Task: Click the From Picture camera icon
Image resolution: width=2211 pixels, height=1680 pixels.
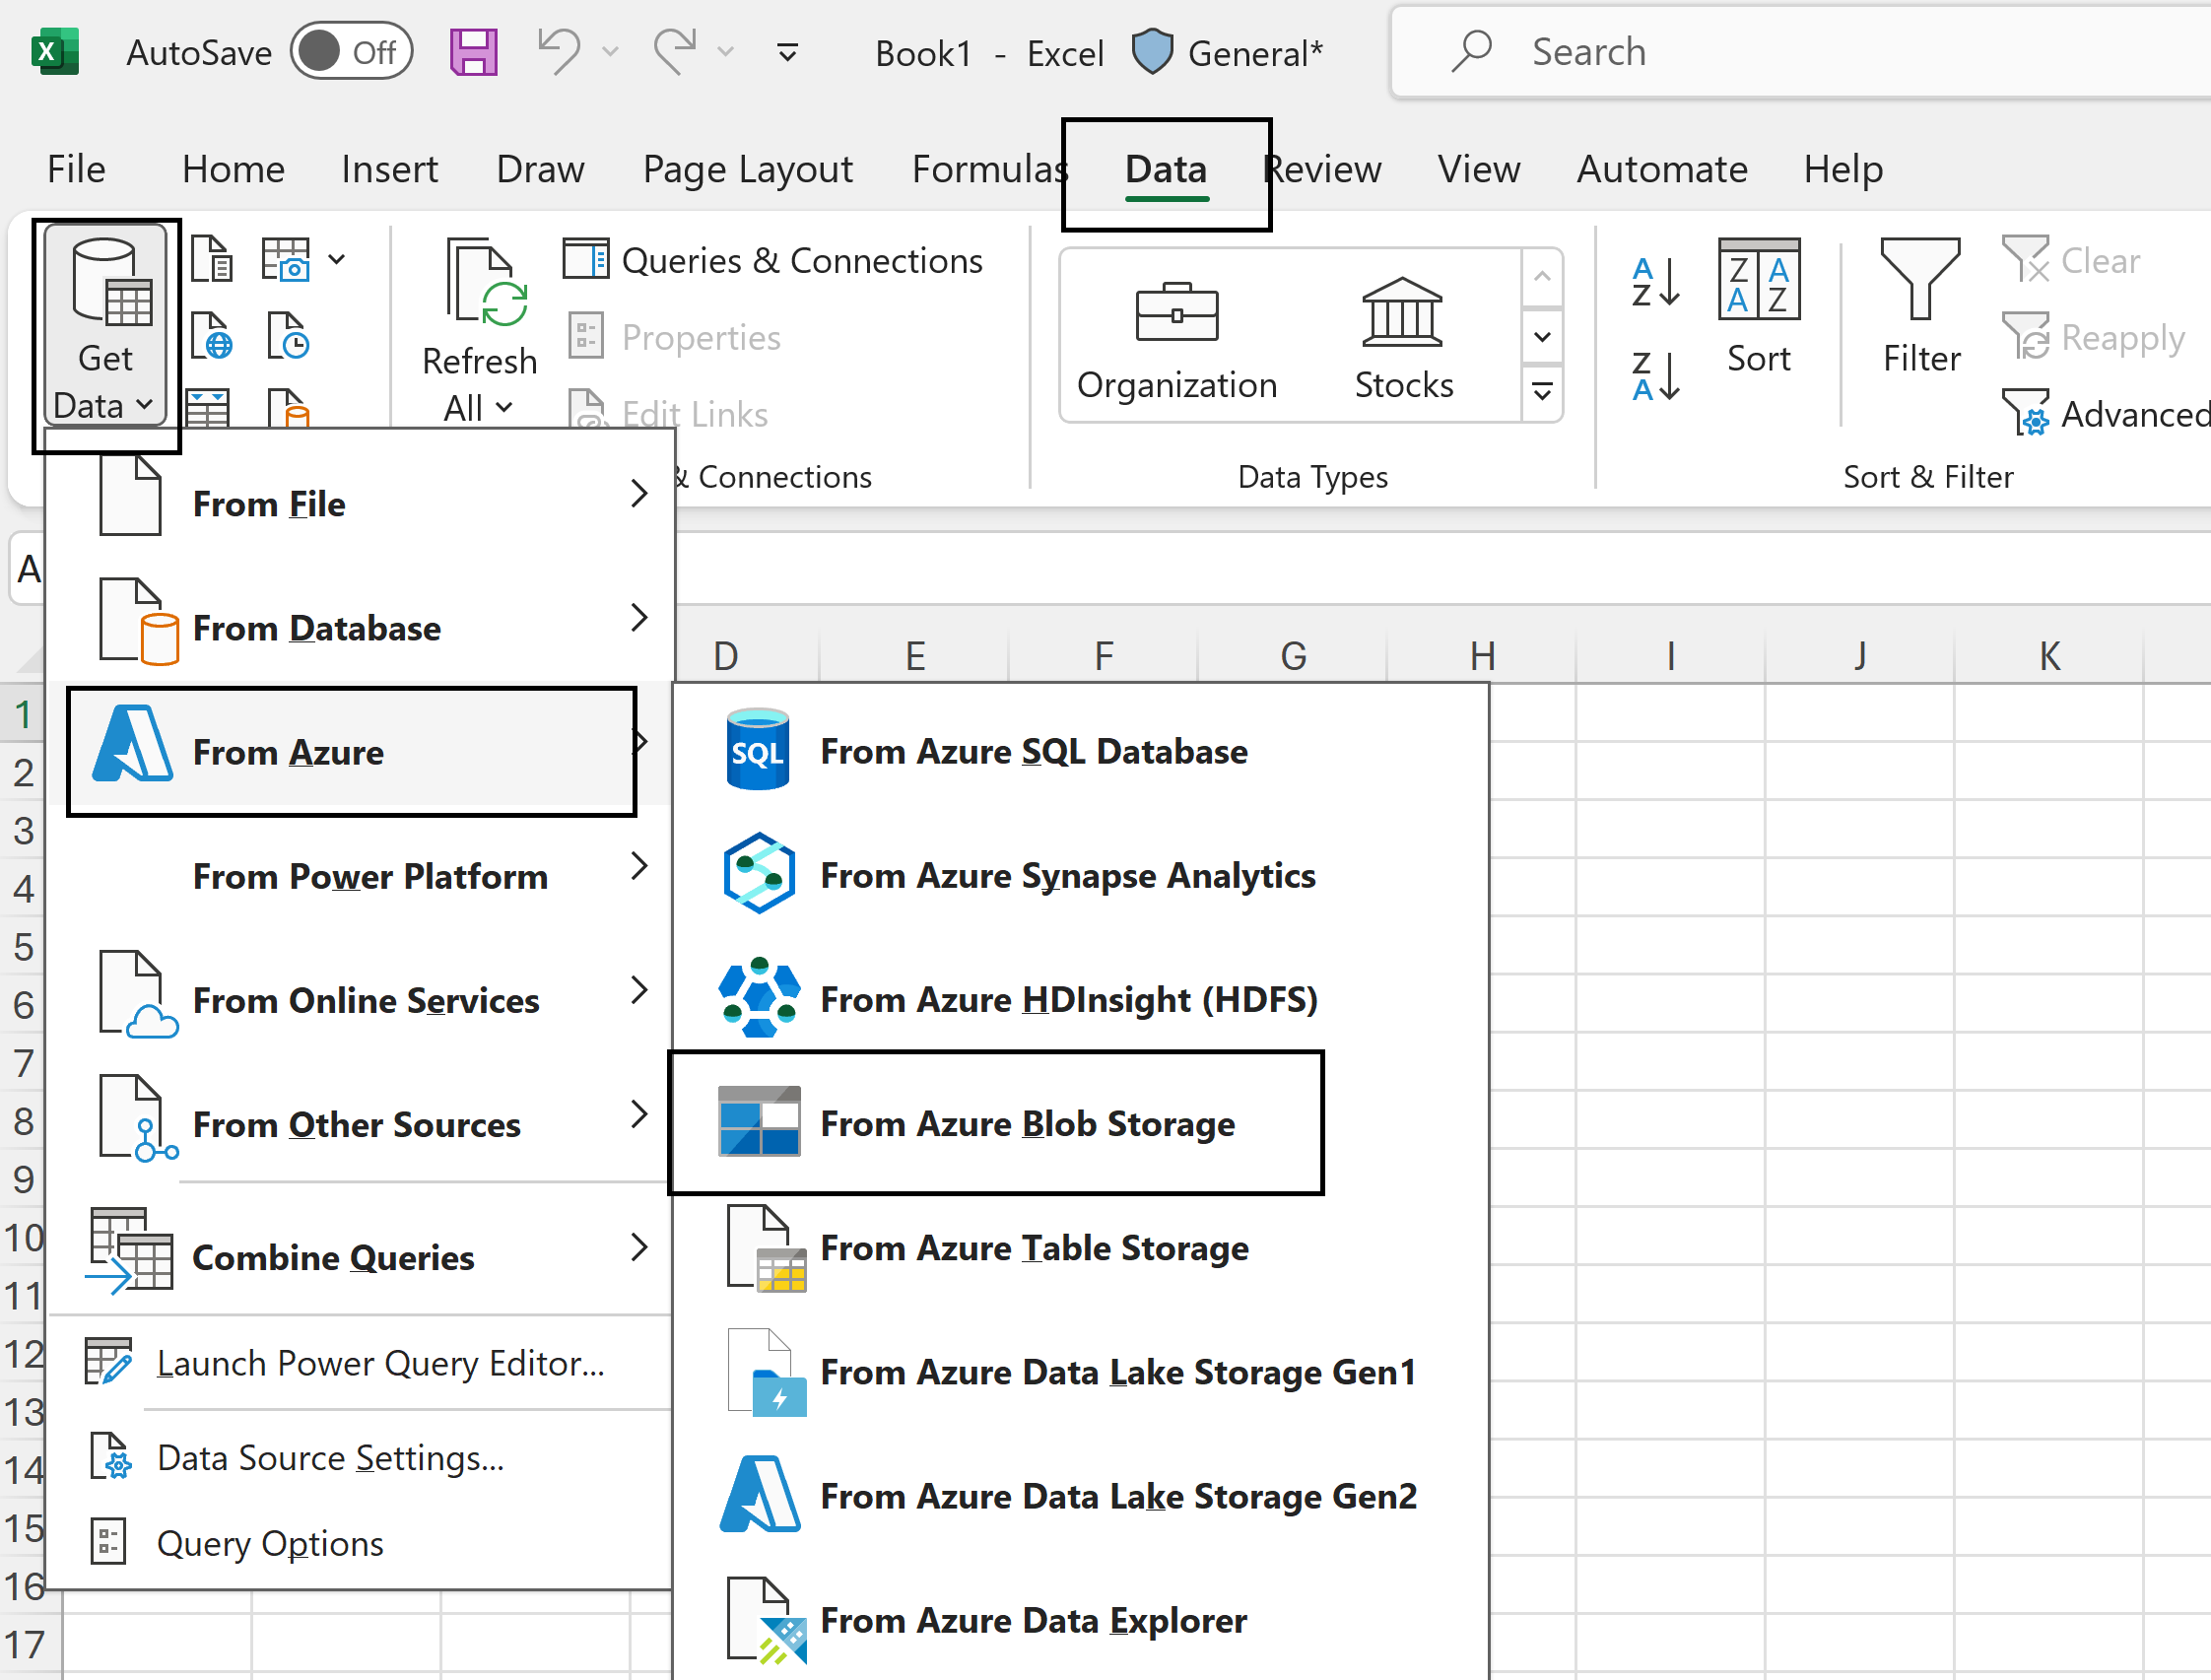Action: click(286, 259)
